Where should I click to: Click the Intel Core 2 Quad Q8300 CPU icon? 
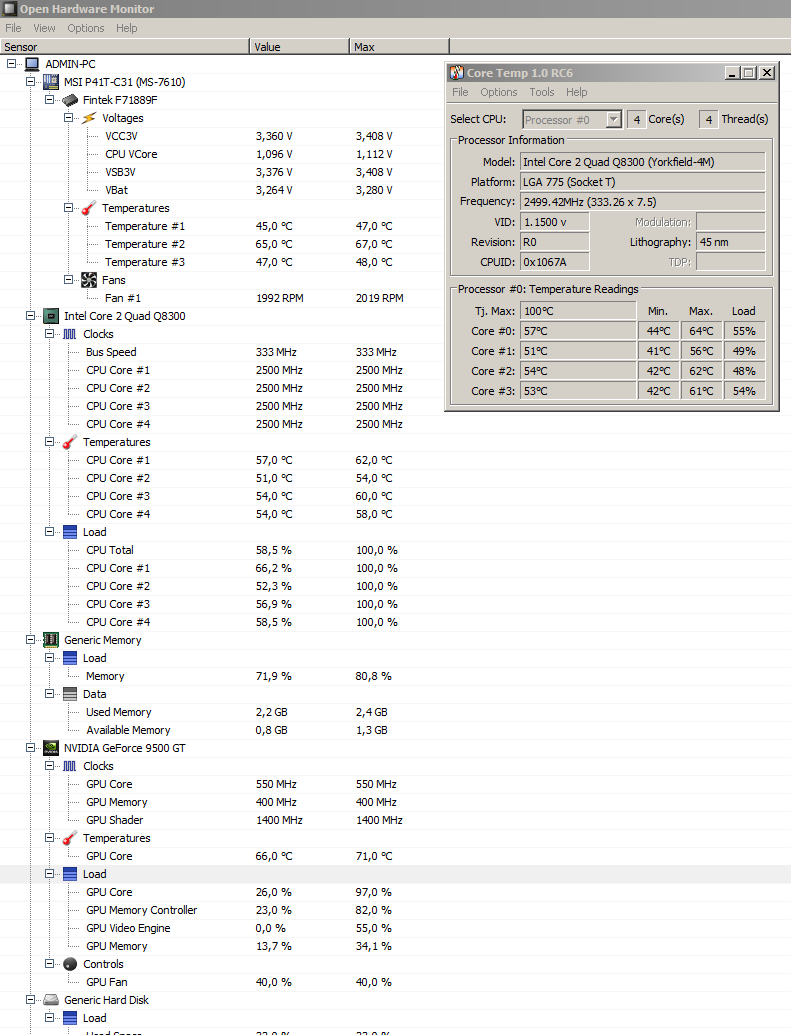tap(51, 316)
